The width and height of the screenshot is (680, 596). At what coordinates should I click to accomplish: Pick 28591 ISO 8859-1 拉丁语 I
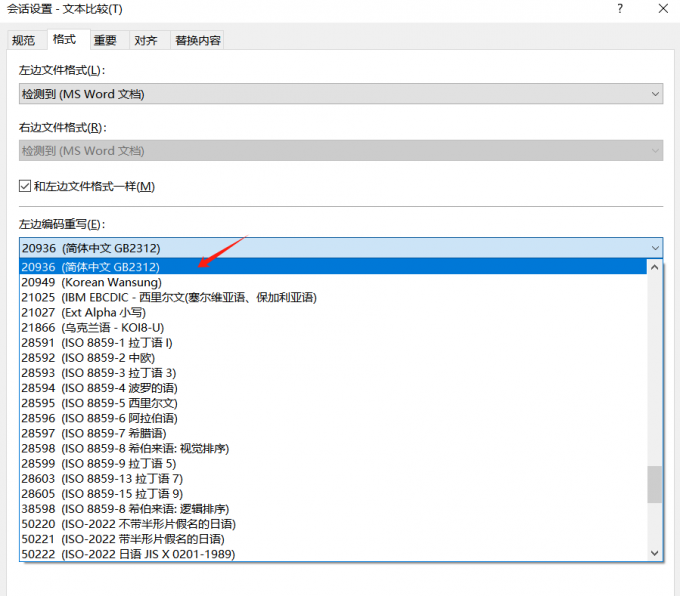(333, 343)
